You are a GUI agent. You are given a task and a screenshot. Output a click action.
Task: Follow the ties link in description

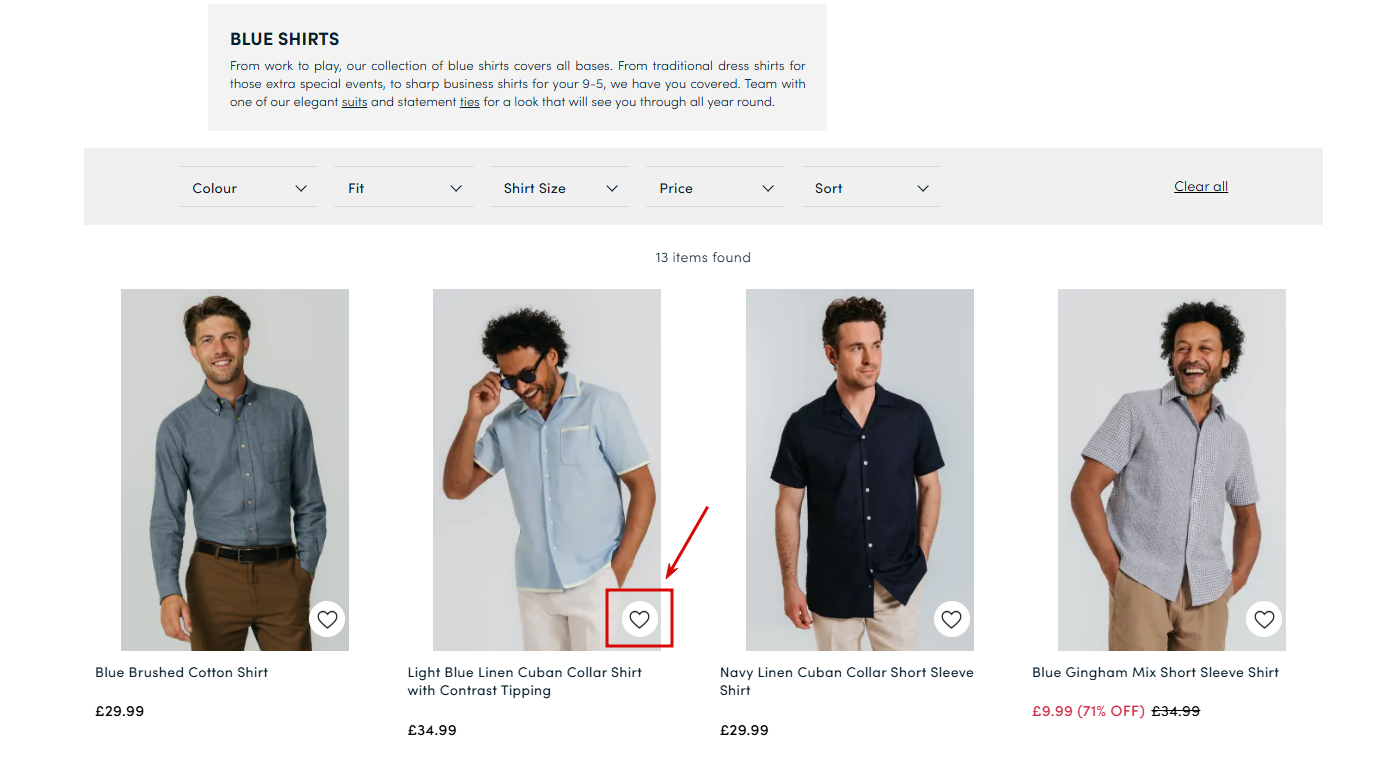tap(470, 102)
